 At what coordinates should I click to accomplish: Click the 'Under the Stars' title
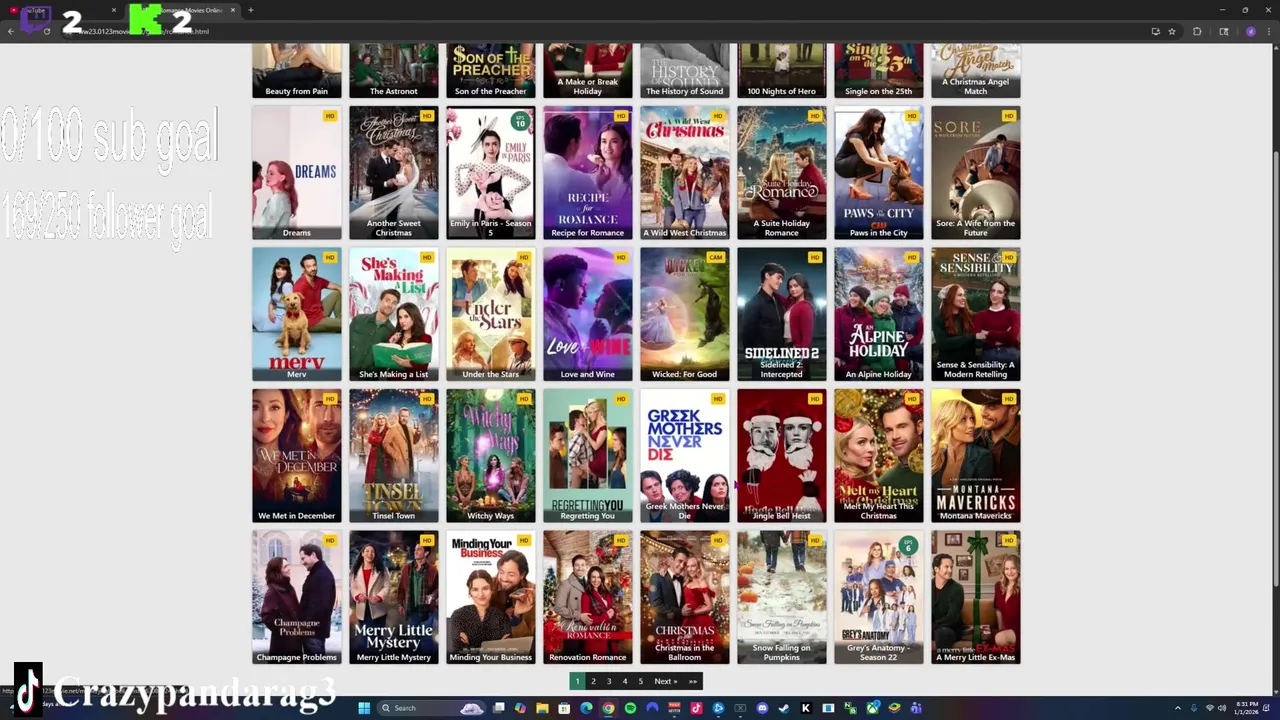click(x=490, y=374)
